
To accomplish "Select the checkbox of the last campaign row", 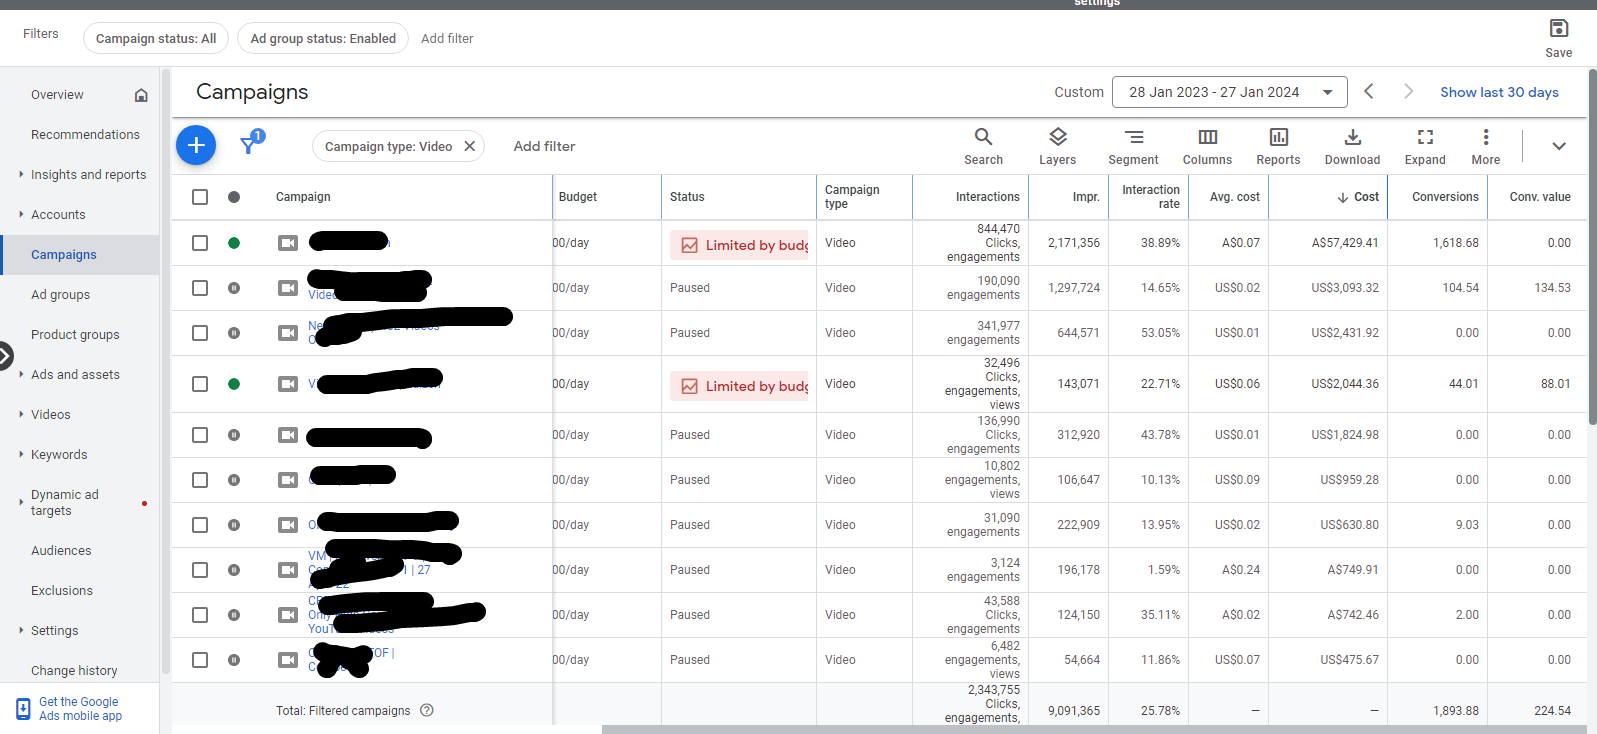I will [x=200, y=660].
